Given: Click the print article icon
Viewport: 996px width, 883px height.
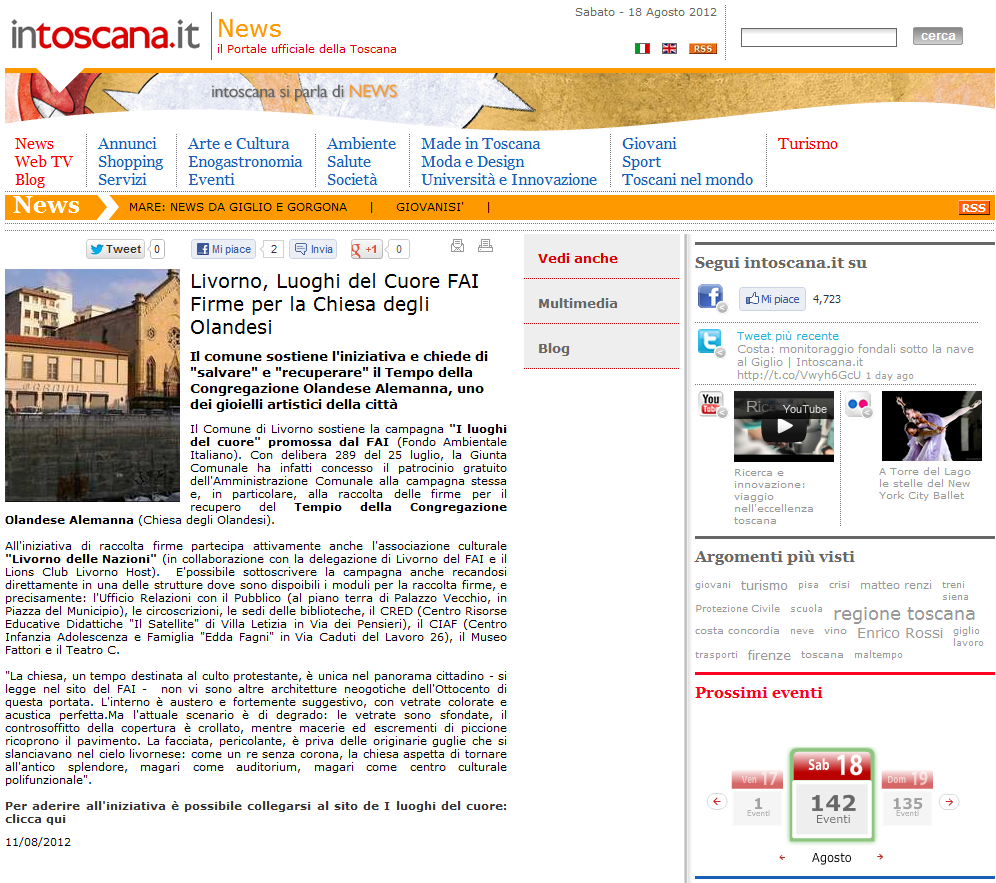Looking at the screenshot, I should 485,246.
